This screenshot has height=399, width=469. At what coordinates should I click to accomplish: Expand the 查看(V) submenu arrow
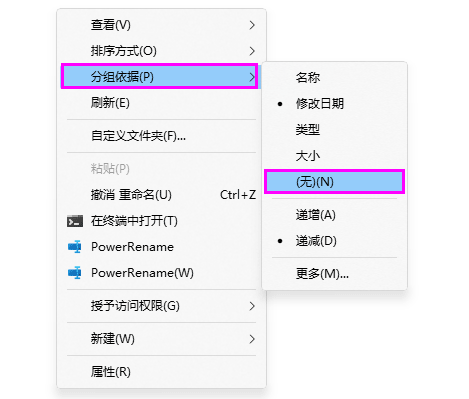(252, 25)
